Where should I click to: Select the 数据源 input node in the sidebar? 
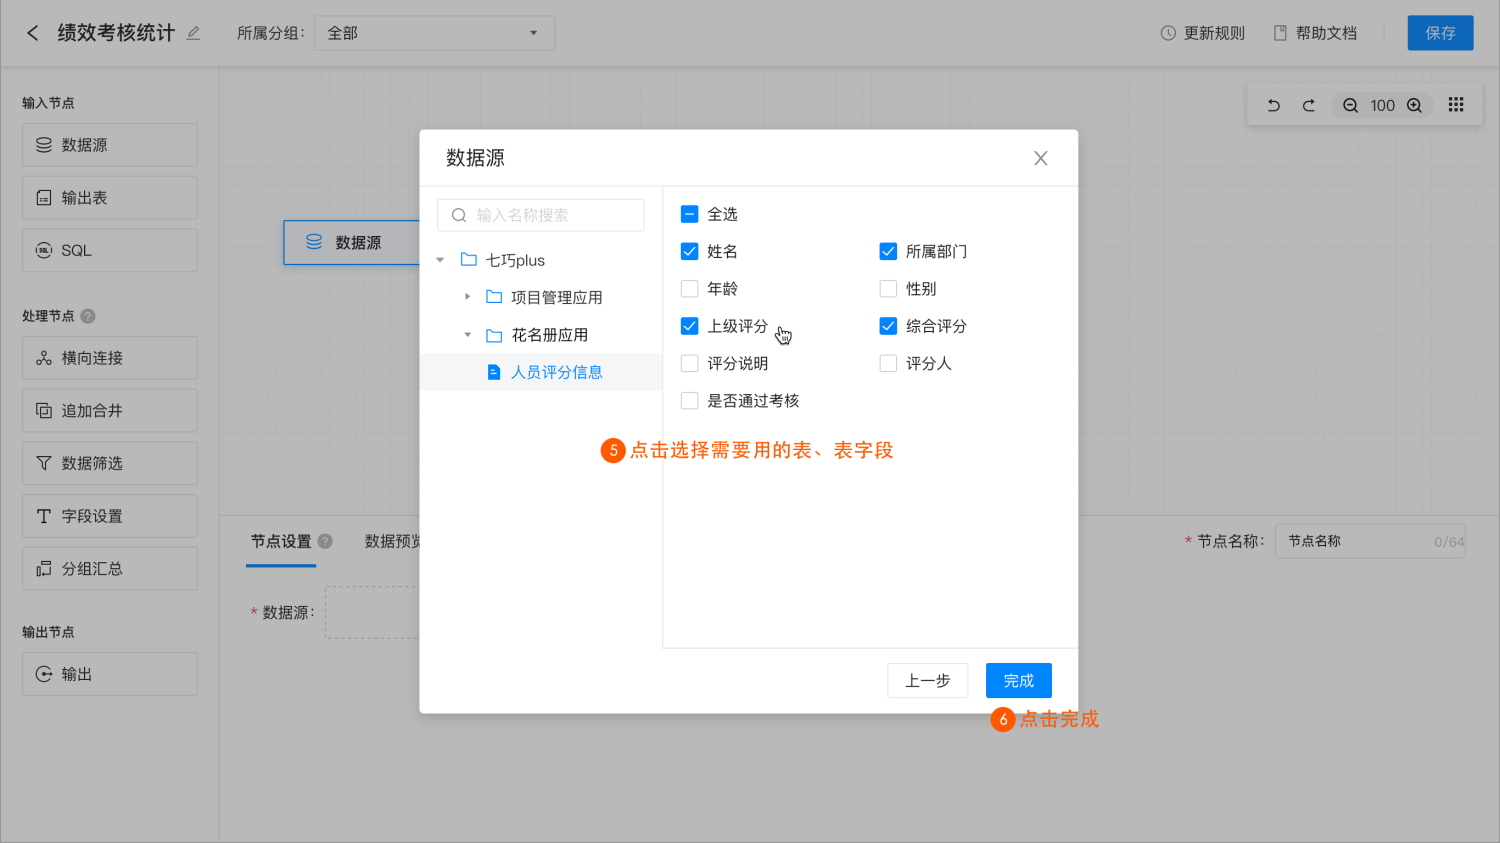110,145
